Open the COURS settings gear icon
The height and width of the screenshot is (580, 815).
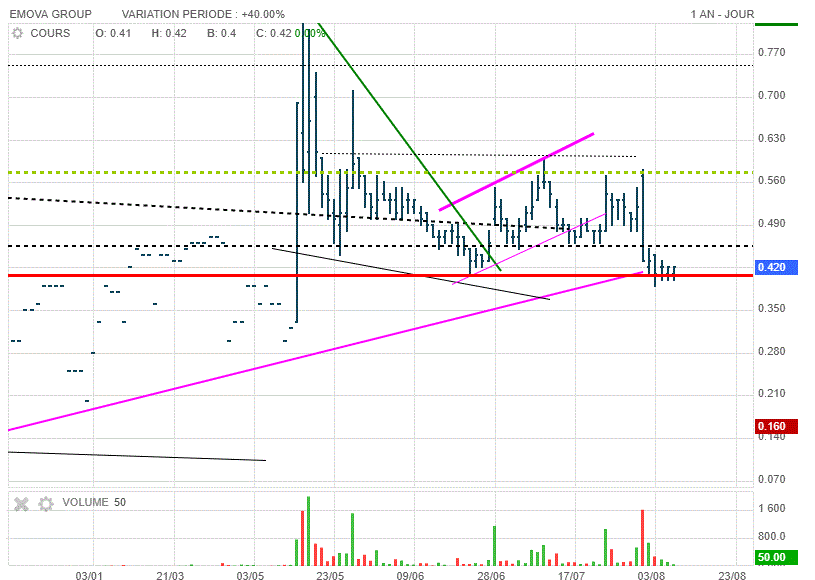pos(18,33)
